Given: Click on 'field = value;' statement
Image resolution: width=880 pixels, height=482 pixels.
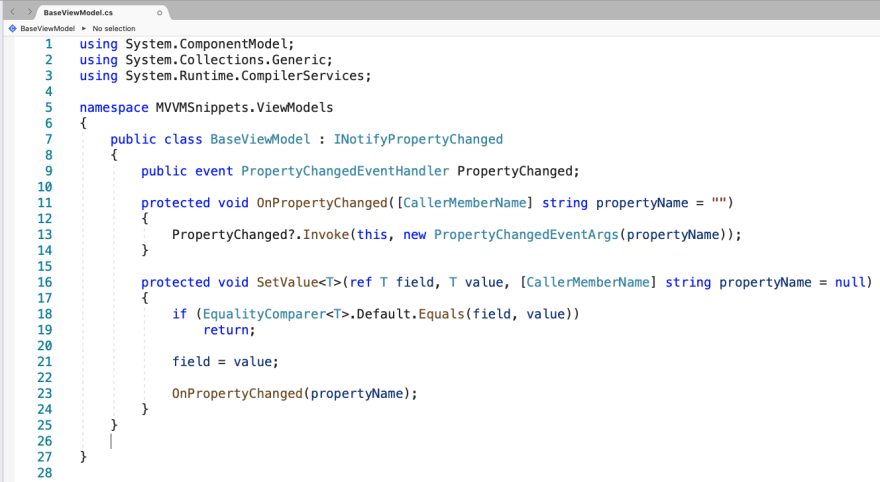Looking at the screenshot, I should [x=225, y=361].
